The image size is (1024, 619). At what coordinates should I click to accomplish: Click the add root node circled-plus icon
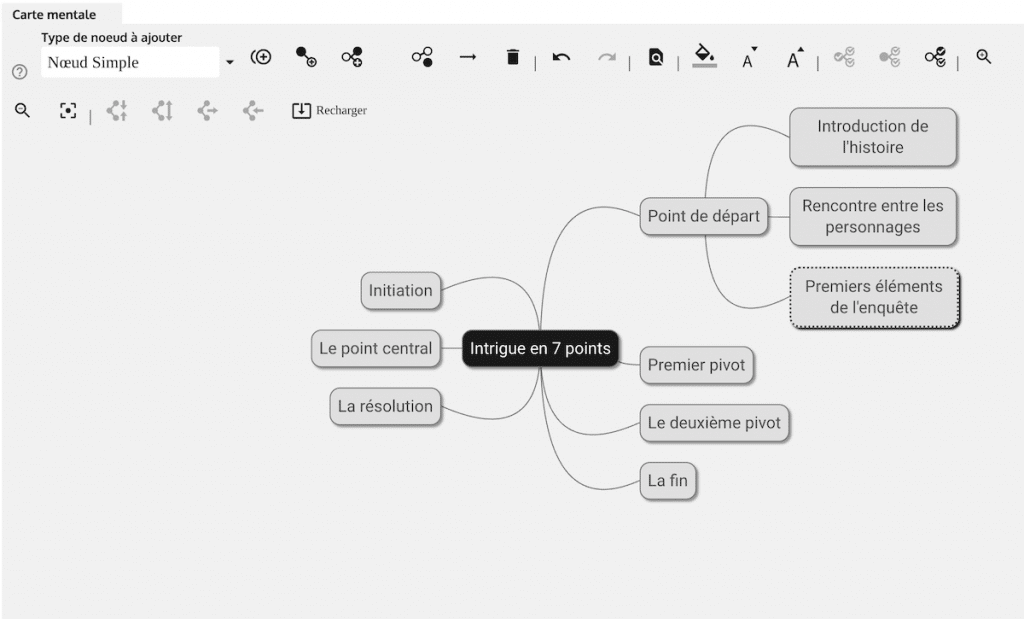[261, 57]
